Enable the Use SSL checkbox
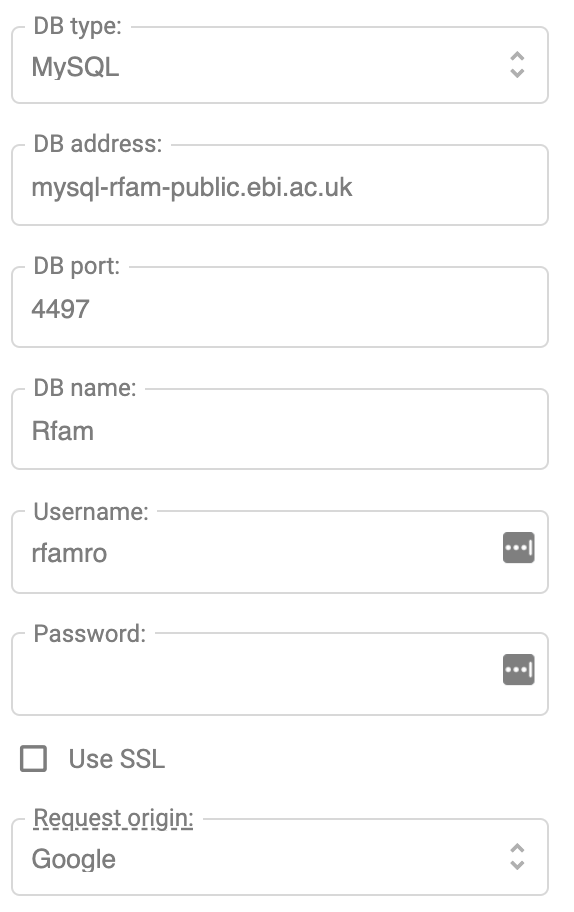Screen dimensions: 574x912 click(33, 758)
